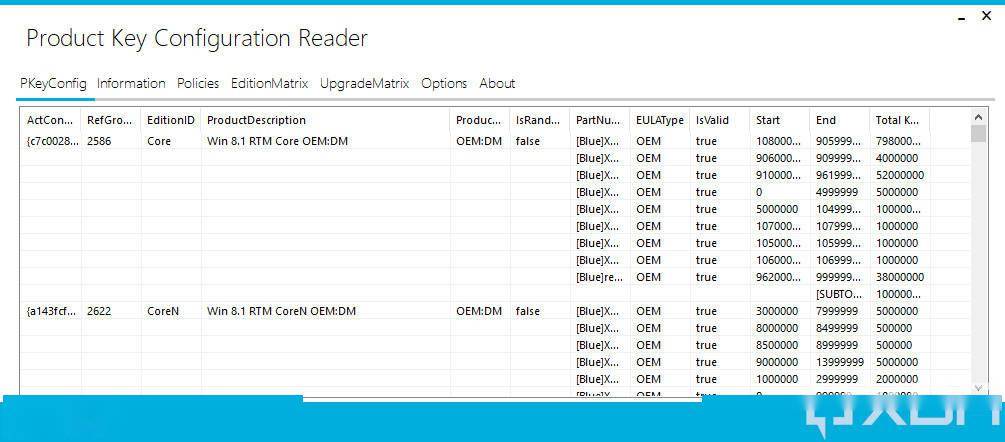
Task: Click the End column header
Action: (826, 121)
